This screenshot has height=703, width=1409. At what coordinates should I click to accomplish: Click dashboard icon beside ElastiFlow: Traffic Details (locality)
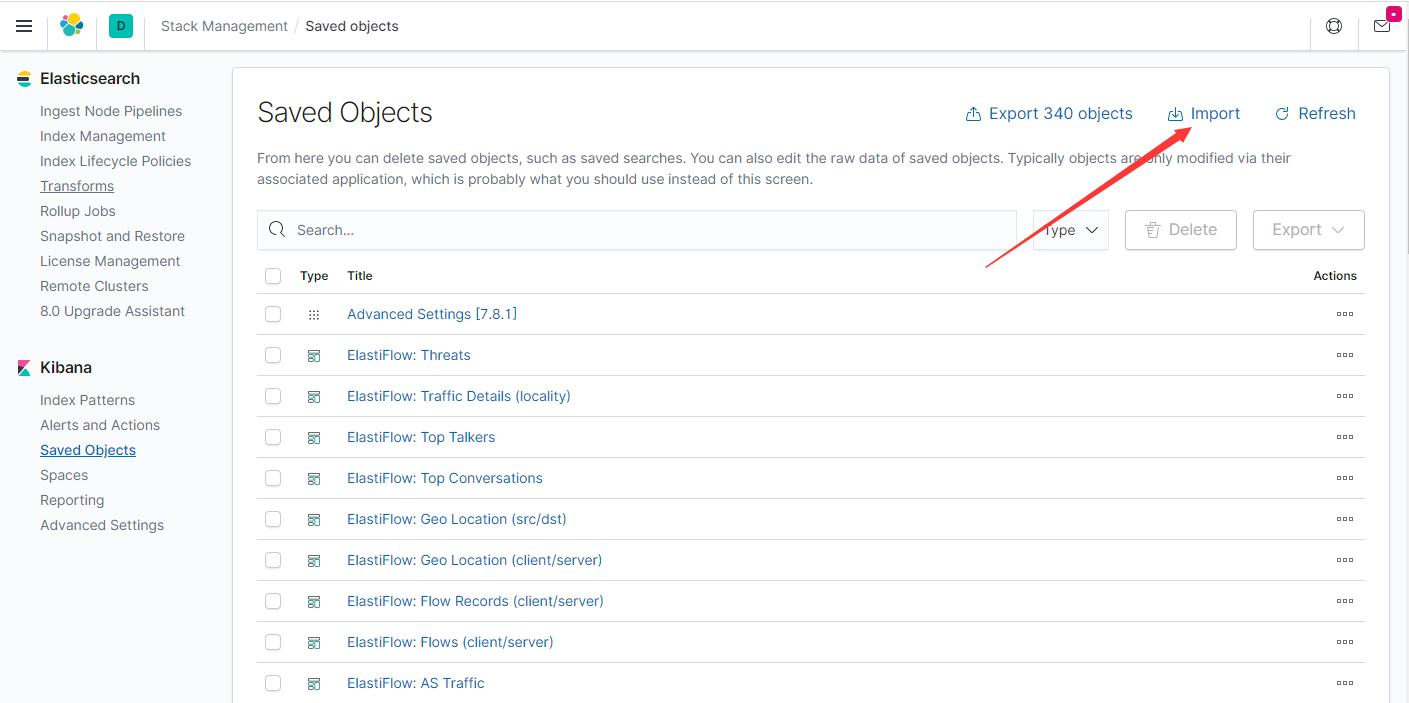coord(314,396)
